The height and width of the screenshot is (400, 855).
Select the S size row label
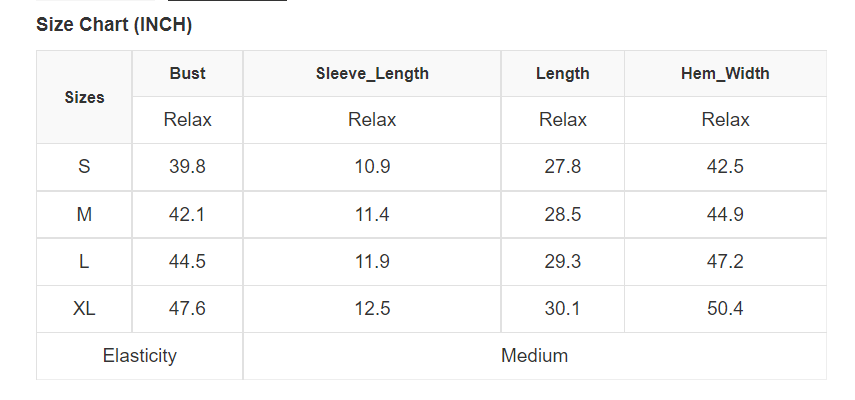point(84,167)
